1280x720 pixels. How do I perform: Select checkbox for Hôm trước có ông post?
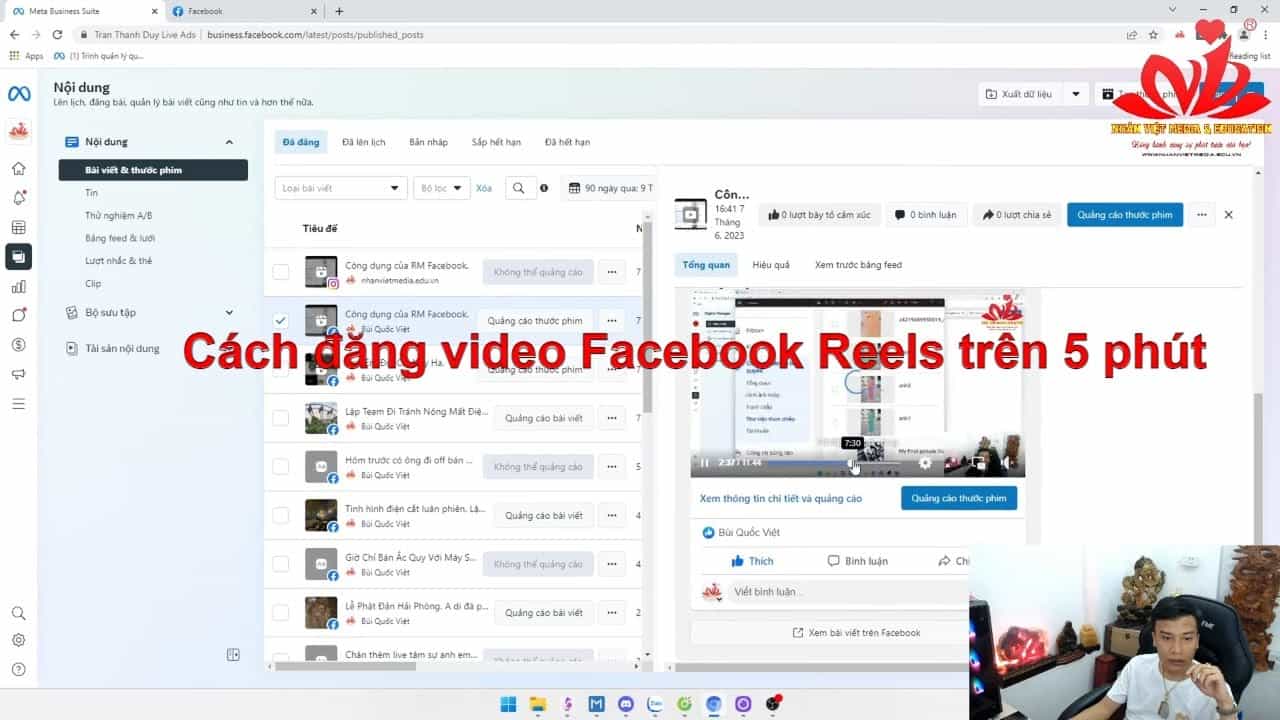(281, 467)
